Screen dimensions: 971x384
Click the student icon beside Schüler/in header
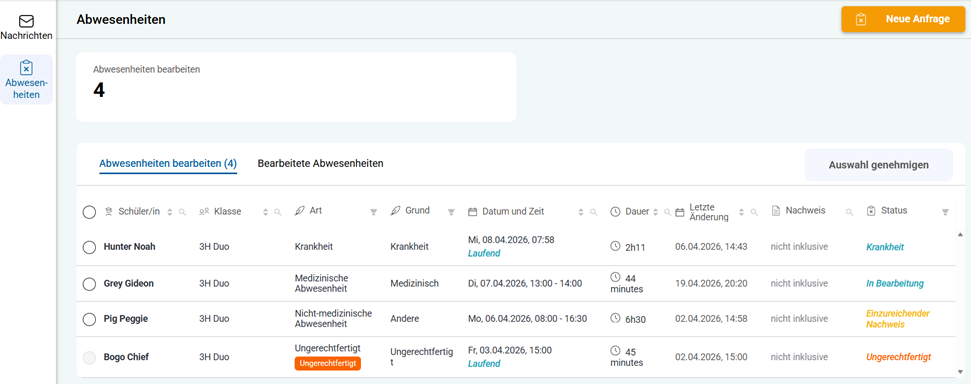click(x=109, y=211)
